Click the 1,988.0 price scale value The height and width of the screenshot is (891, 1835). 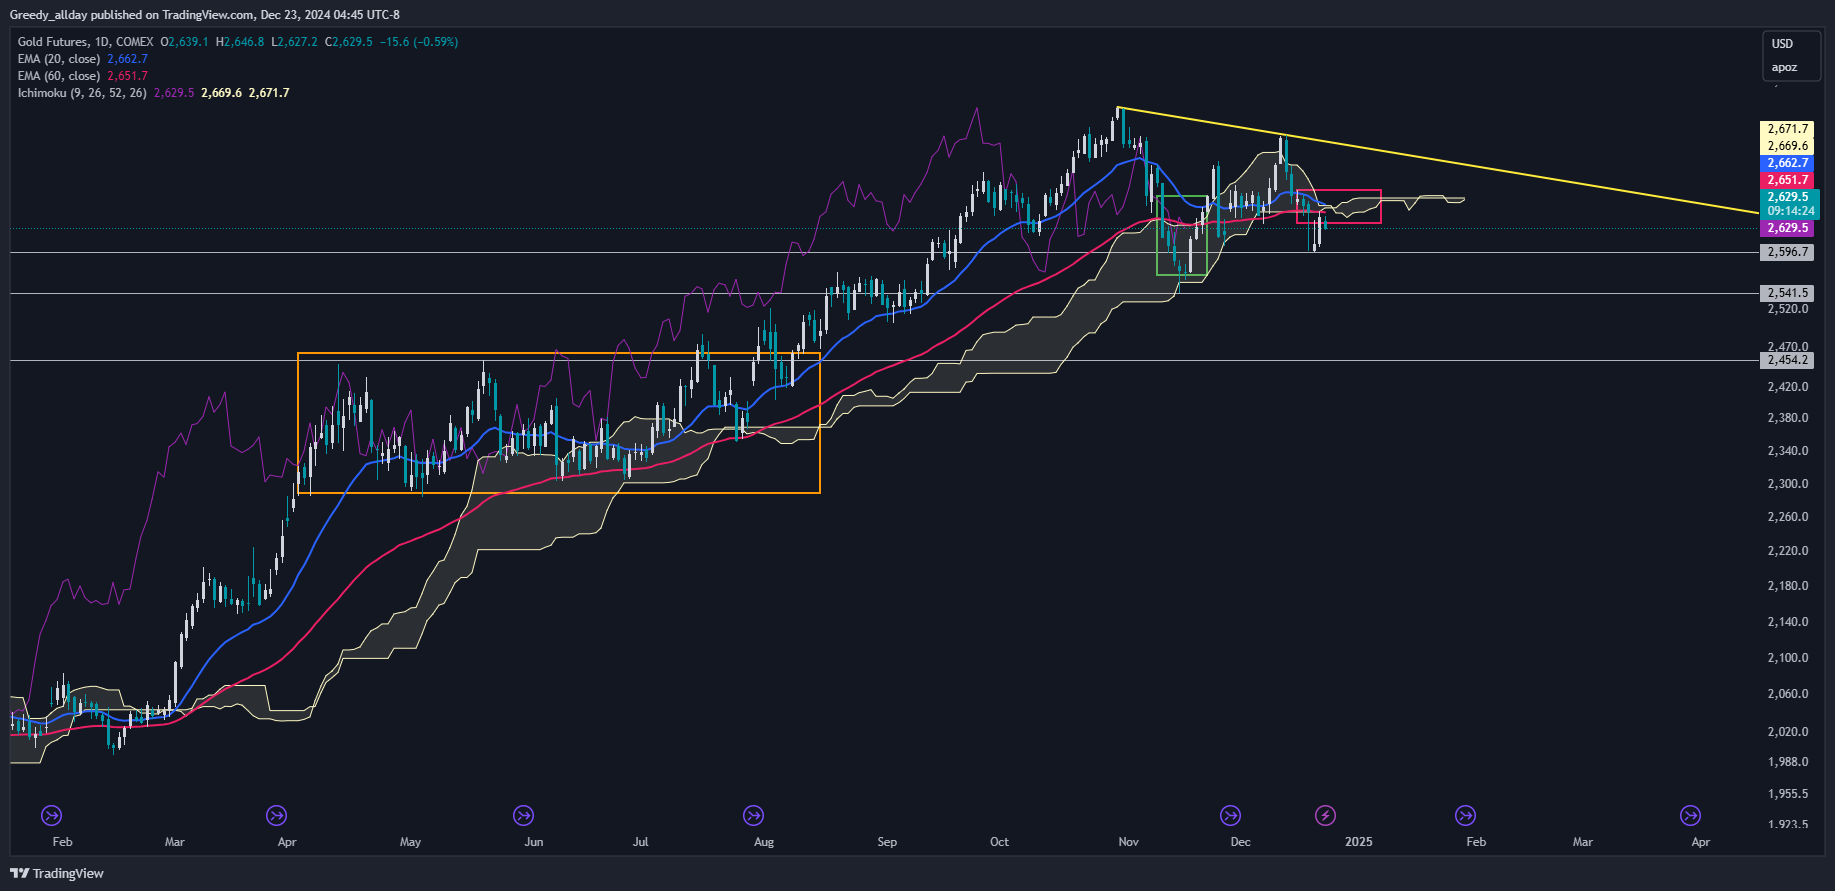[1788, 762]
